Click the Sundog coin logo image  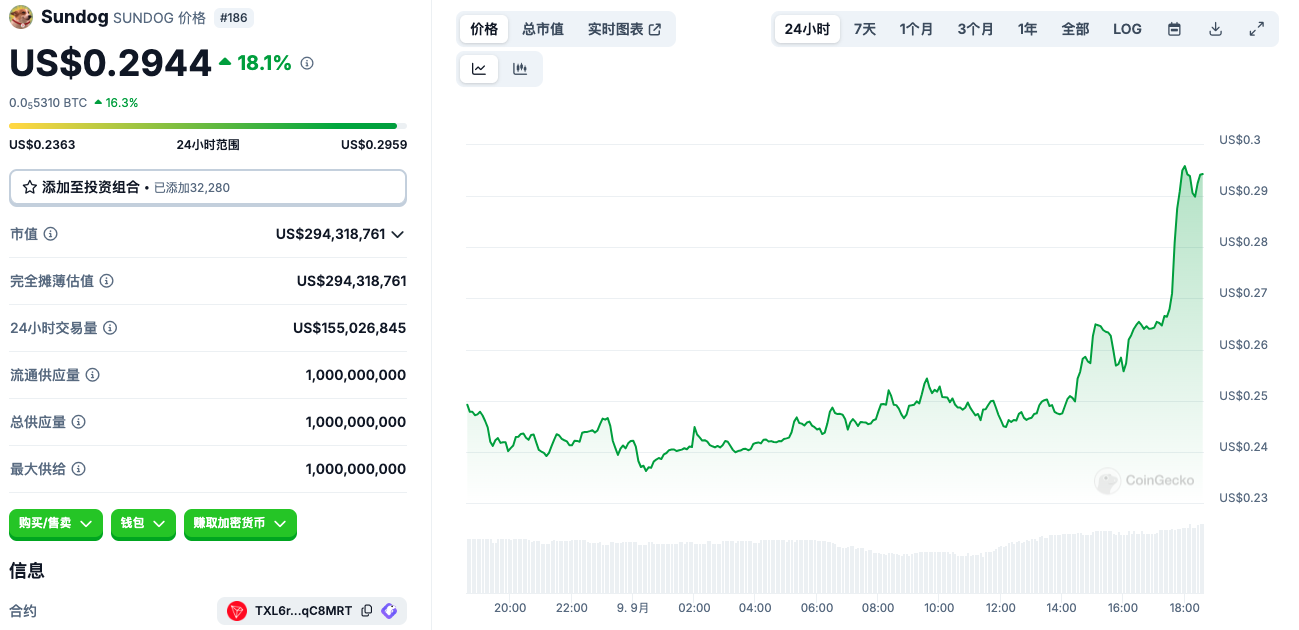point(21,17)
